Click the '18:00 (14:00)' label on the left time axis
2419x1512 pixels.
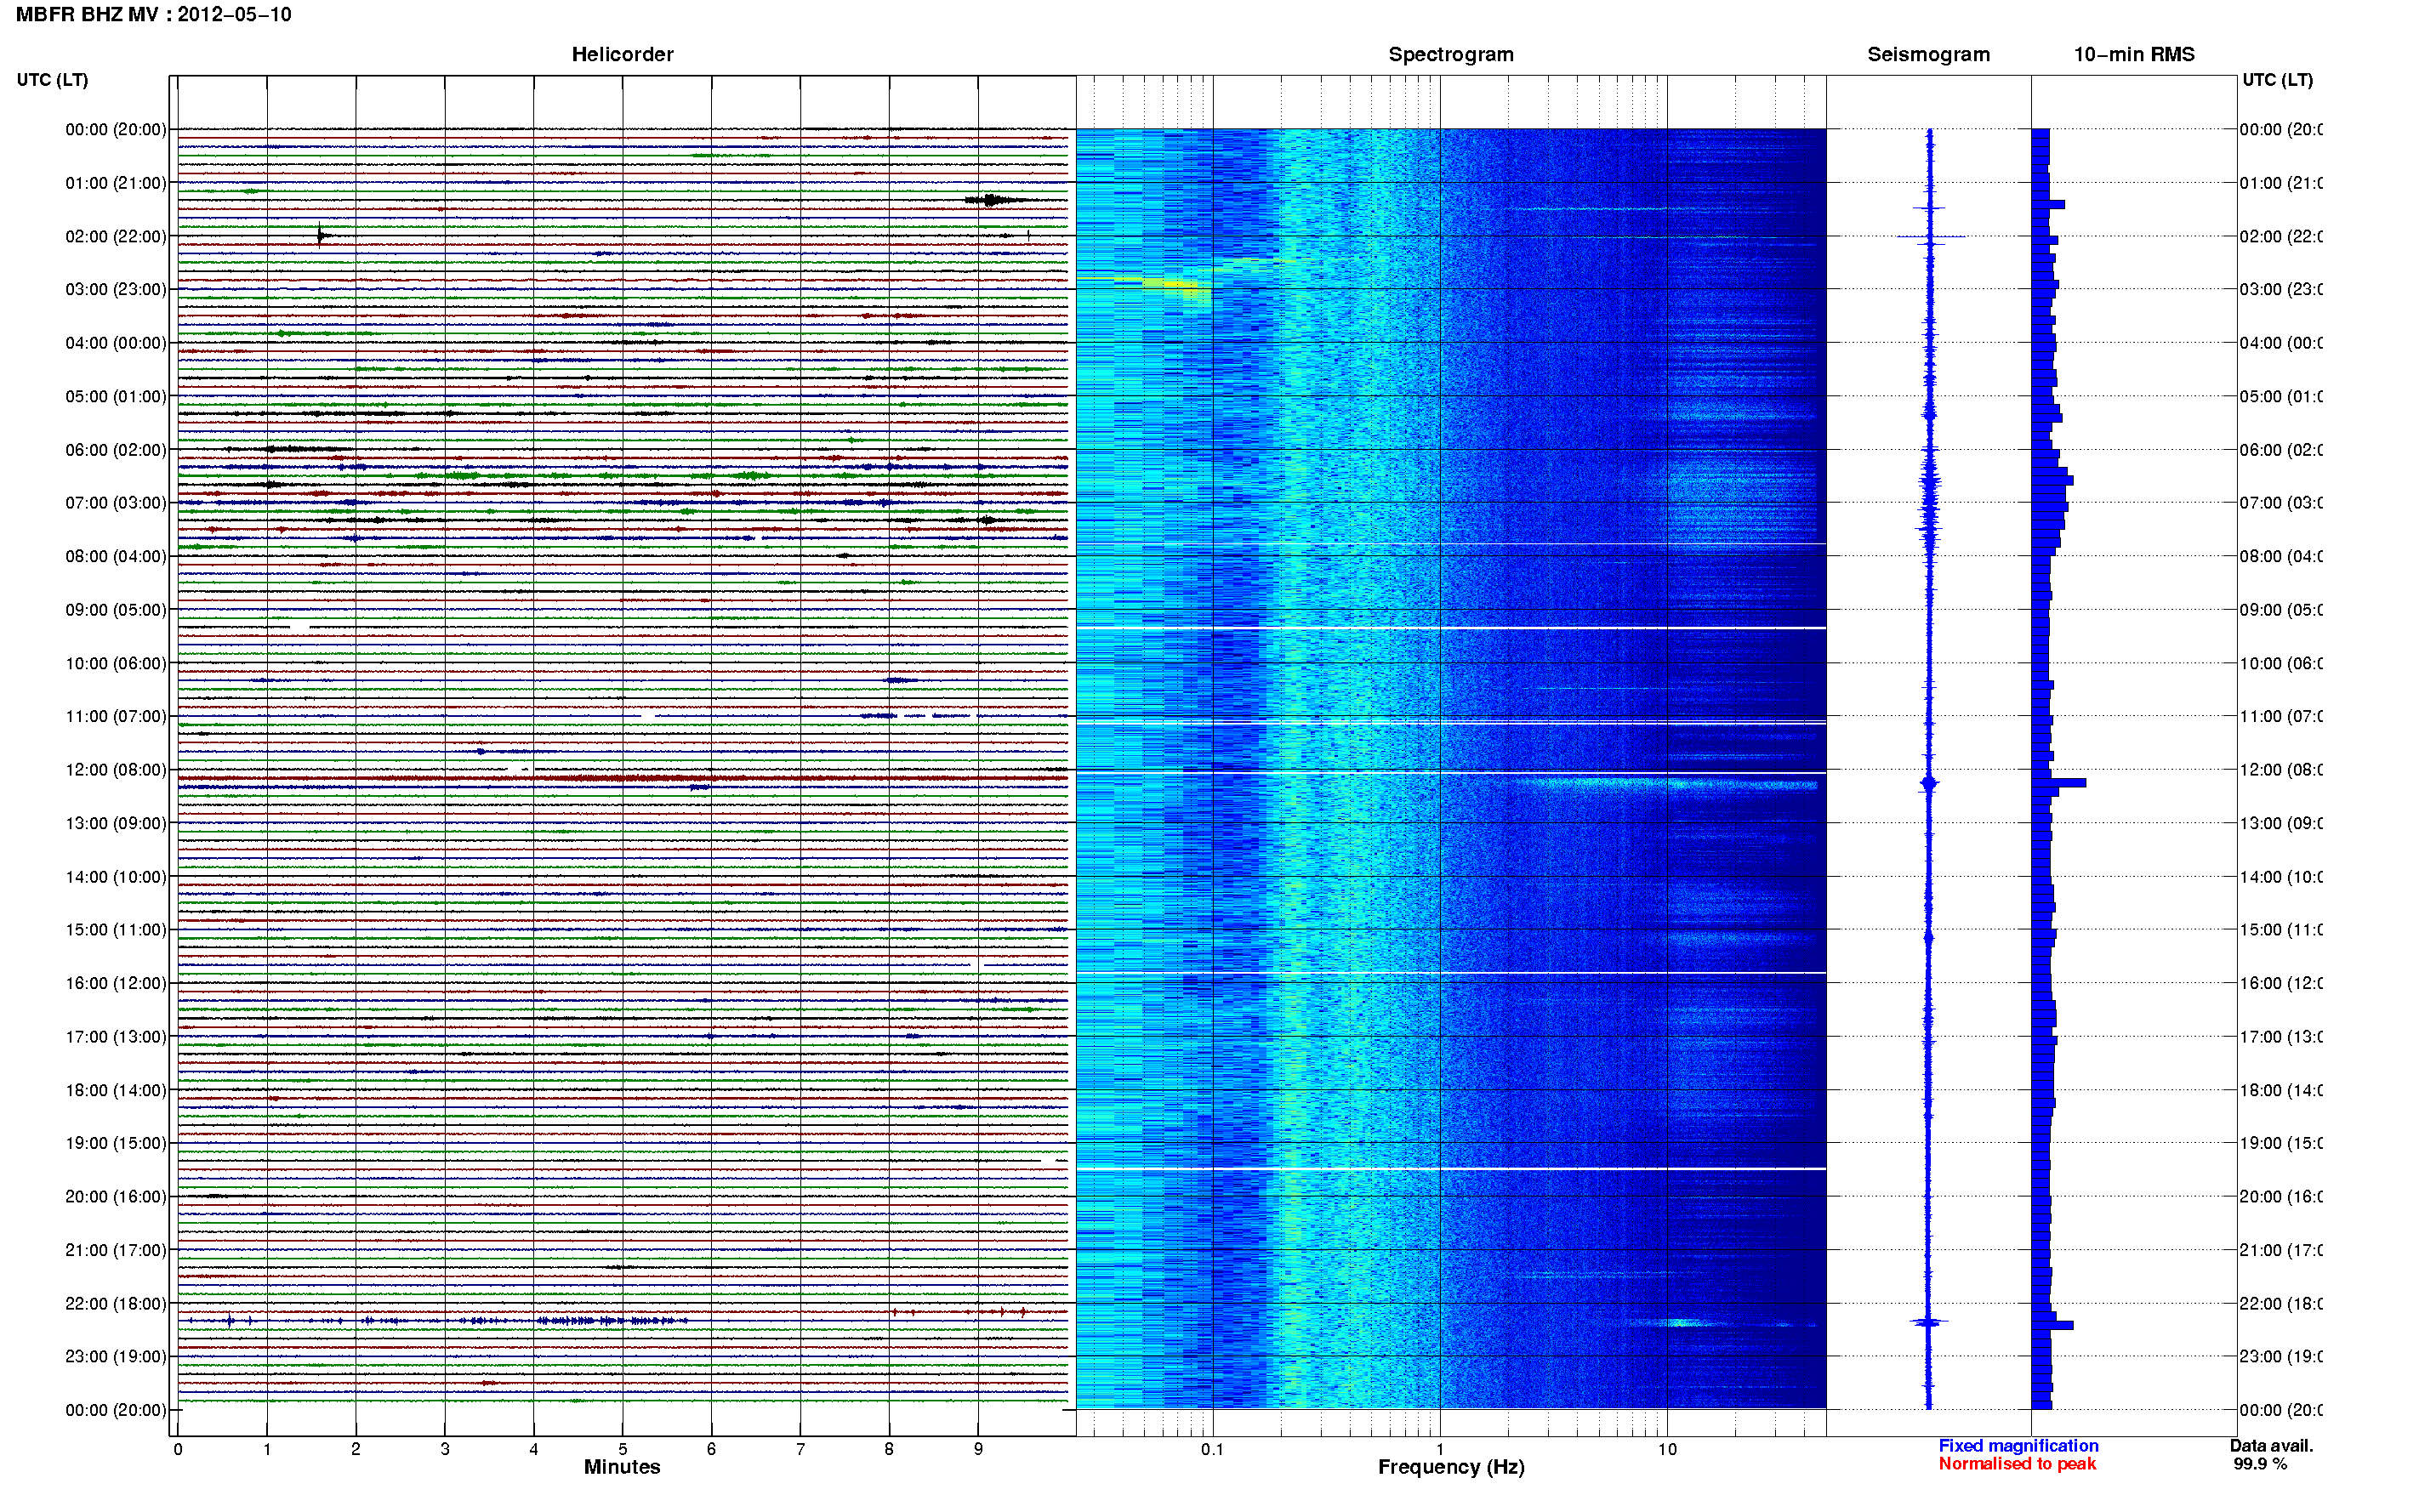pos(116,1091)
